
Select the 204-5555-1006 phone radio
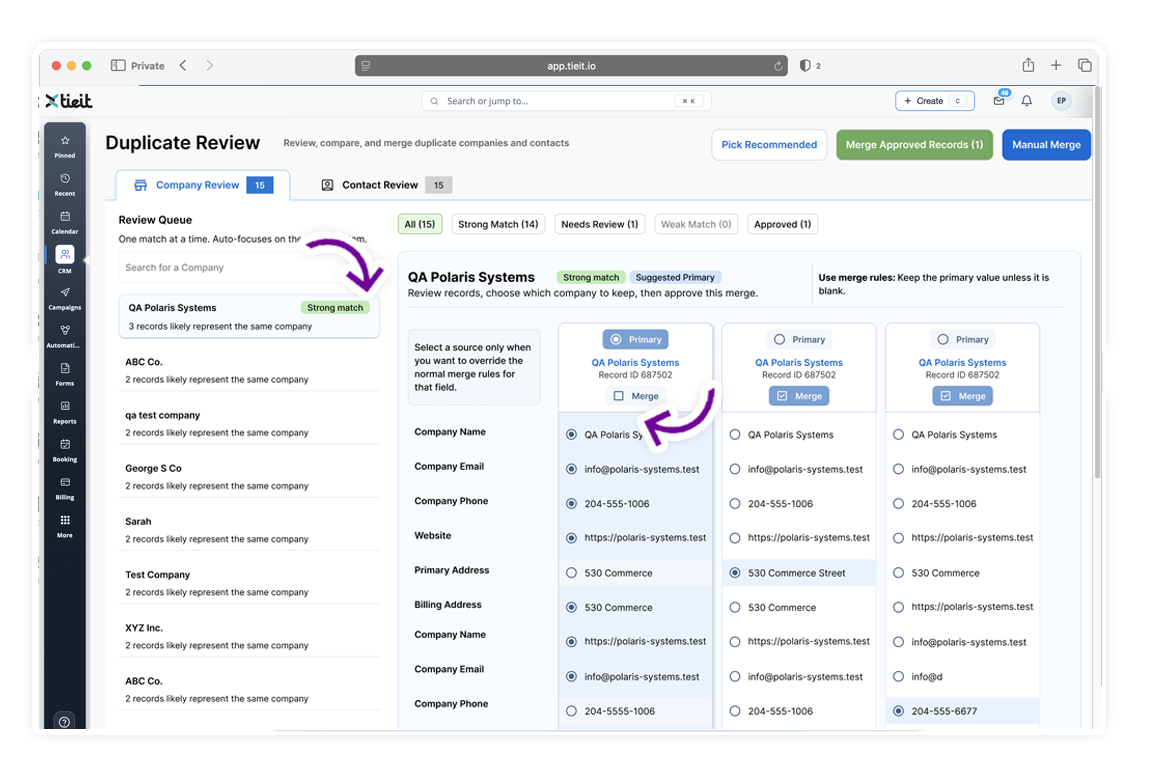tap(571, 711)
